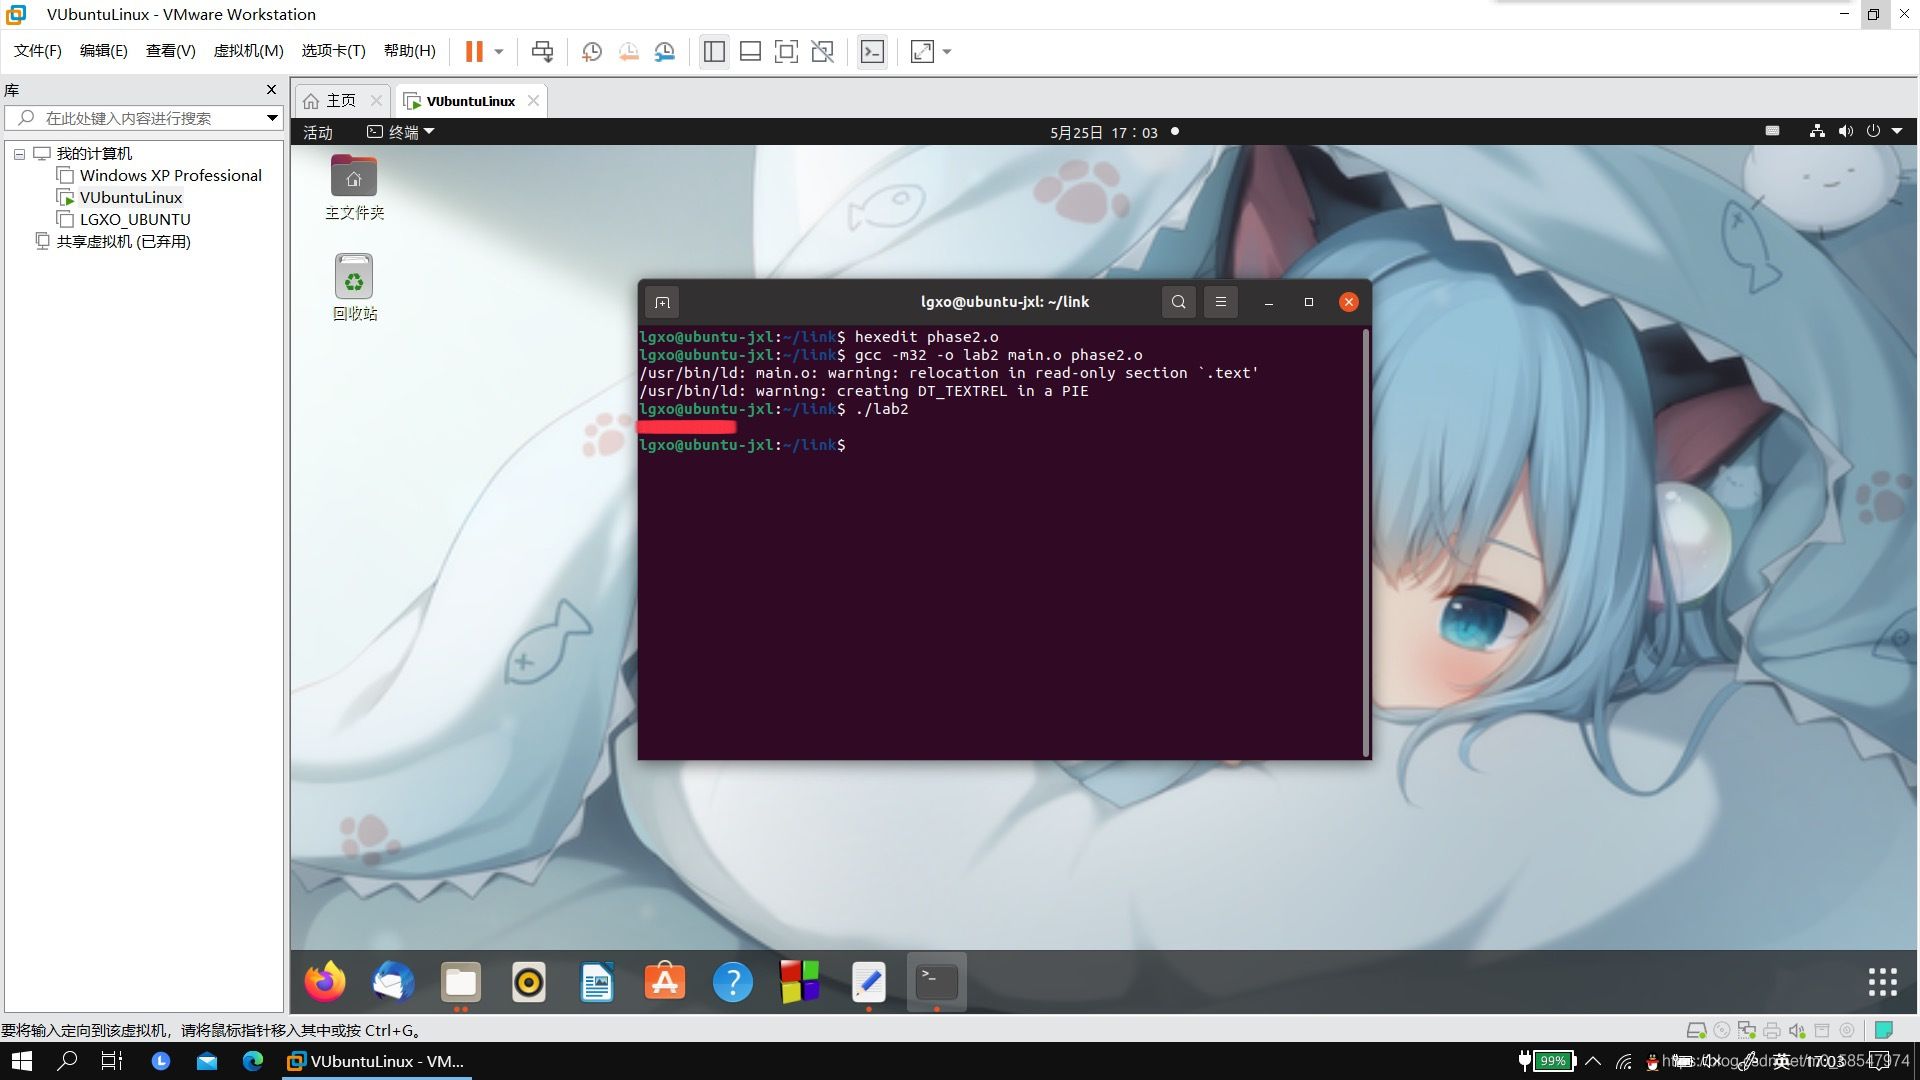Select 共享虚拟机 (已弃用) item
This screenshot has width=1920, height=1080.
point(123,242)
